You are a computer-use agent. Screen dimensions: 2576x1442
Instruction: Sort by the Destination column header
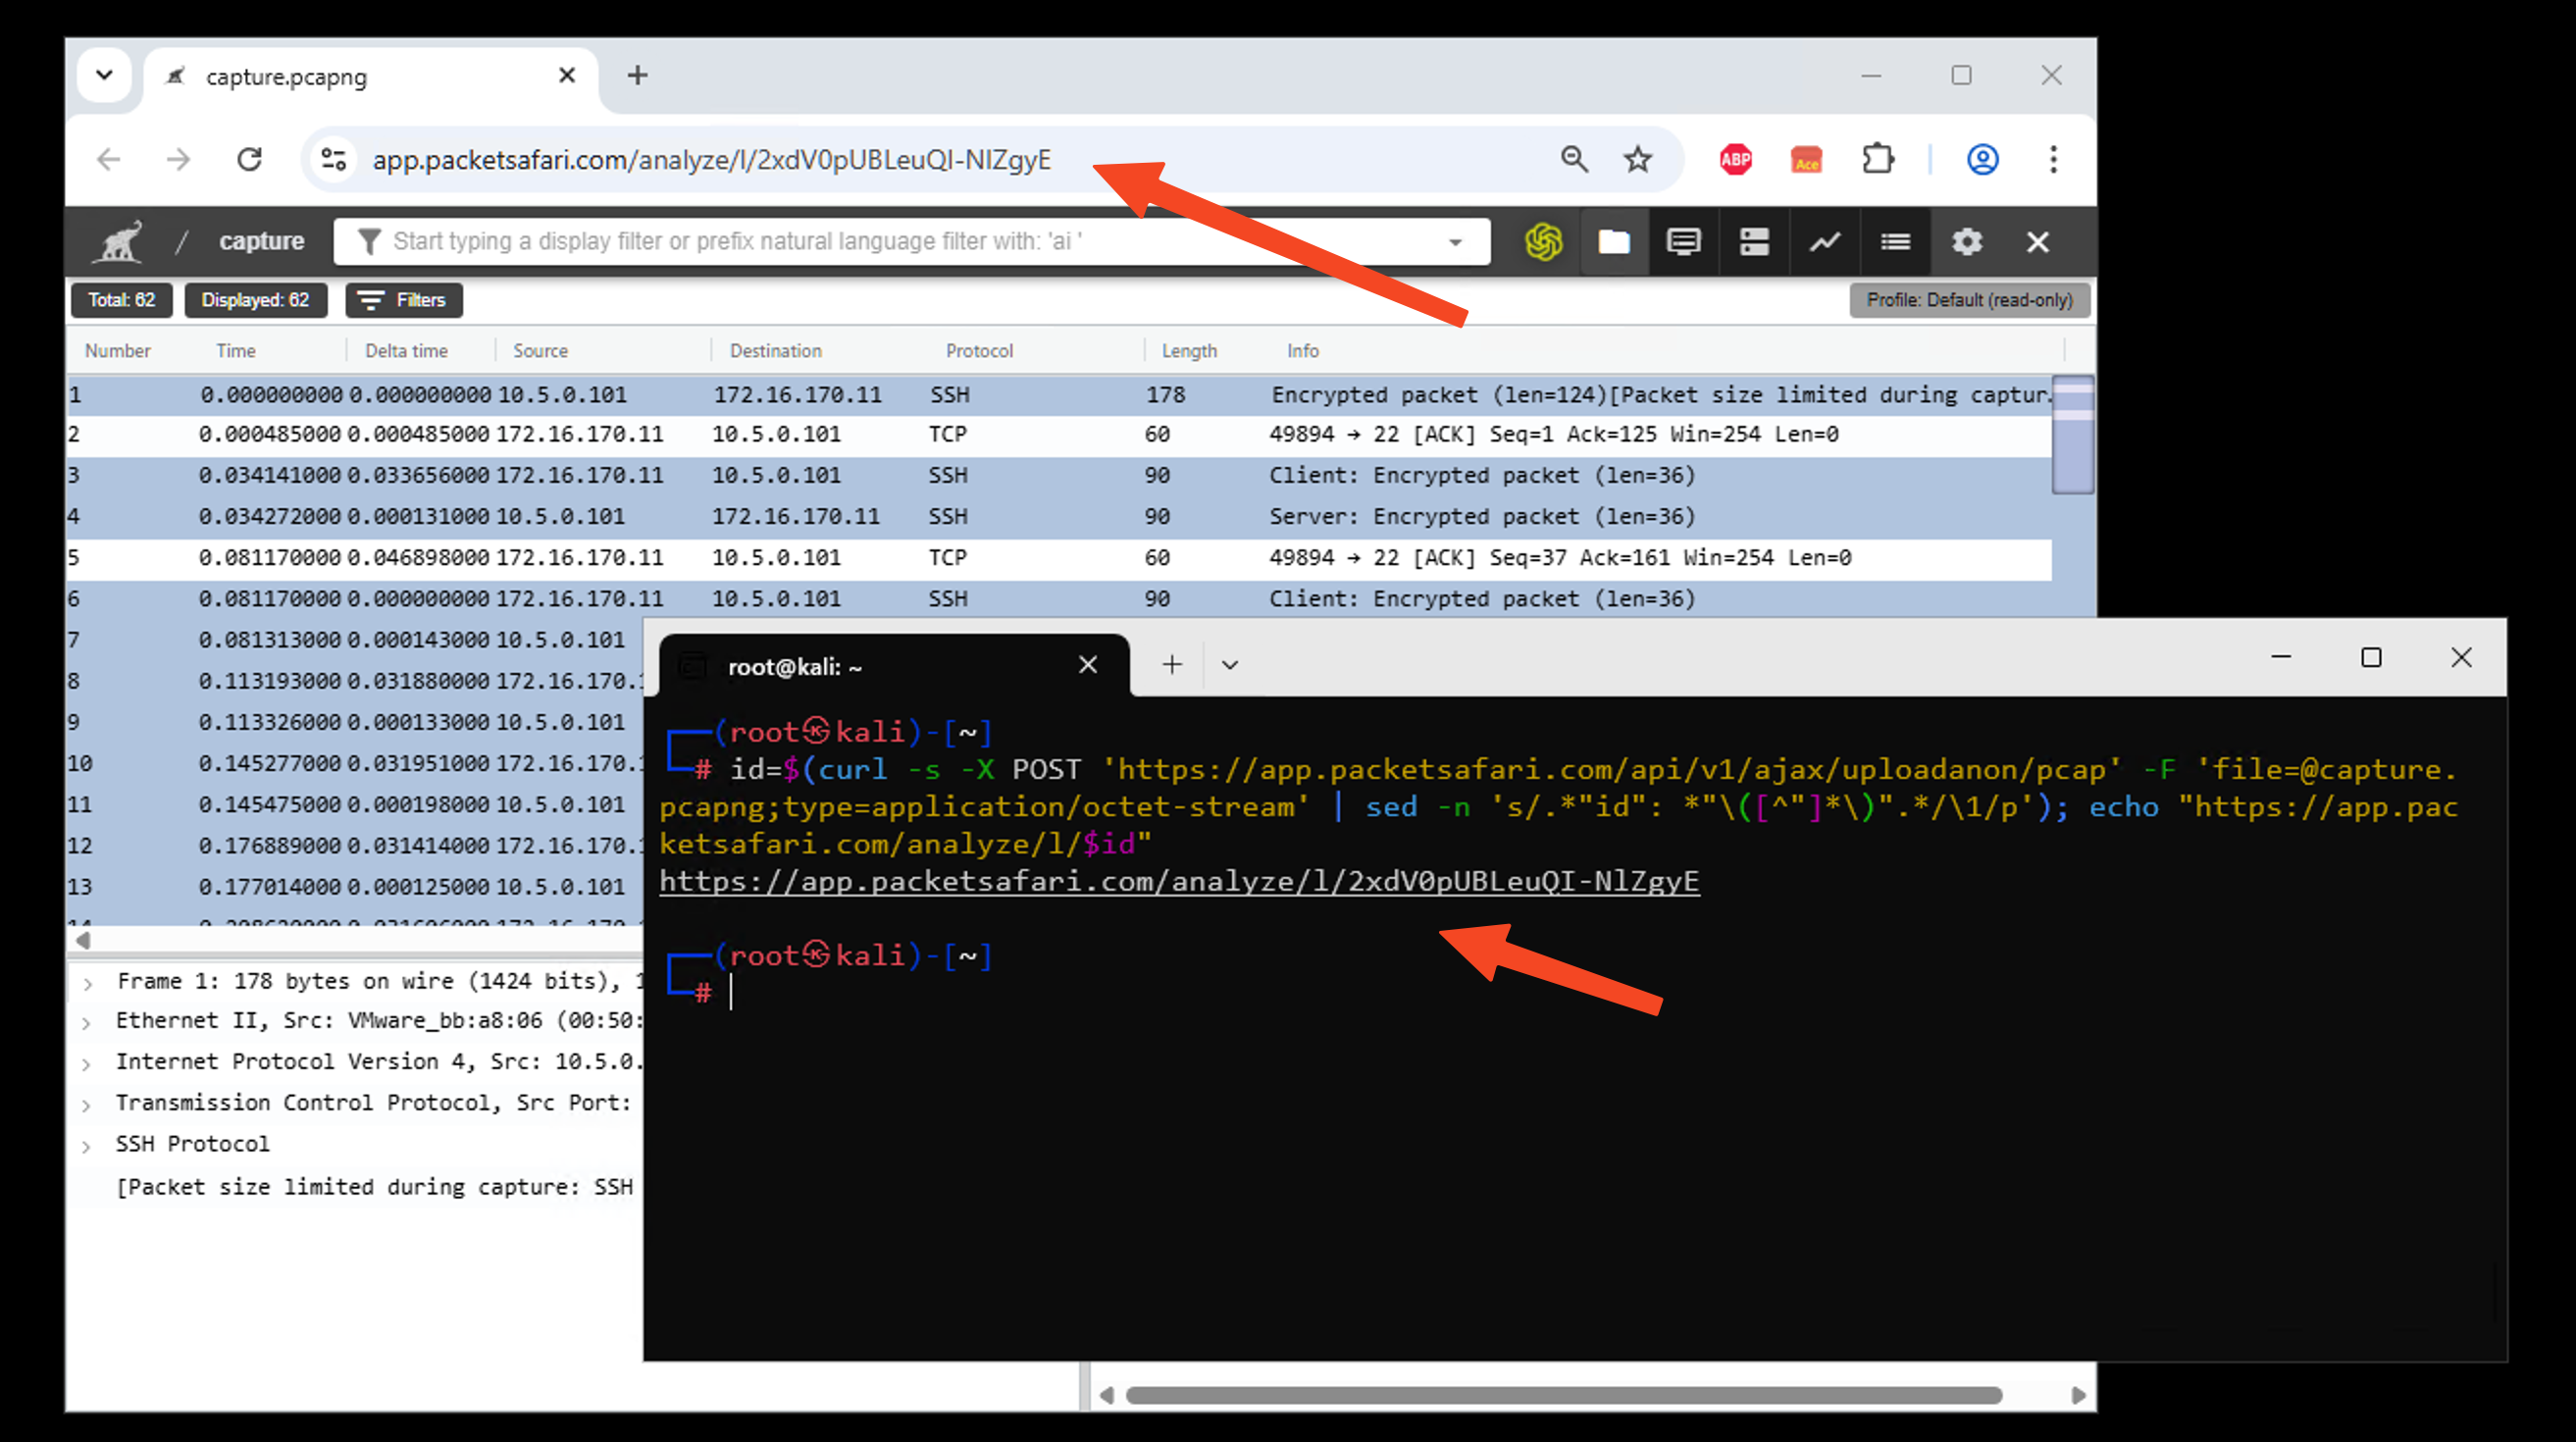(x=775, y=351)
